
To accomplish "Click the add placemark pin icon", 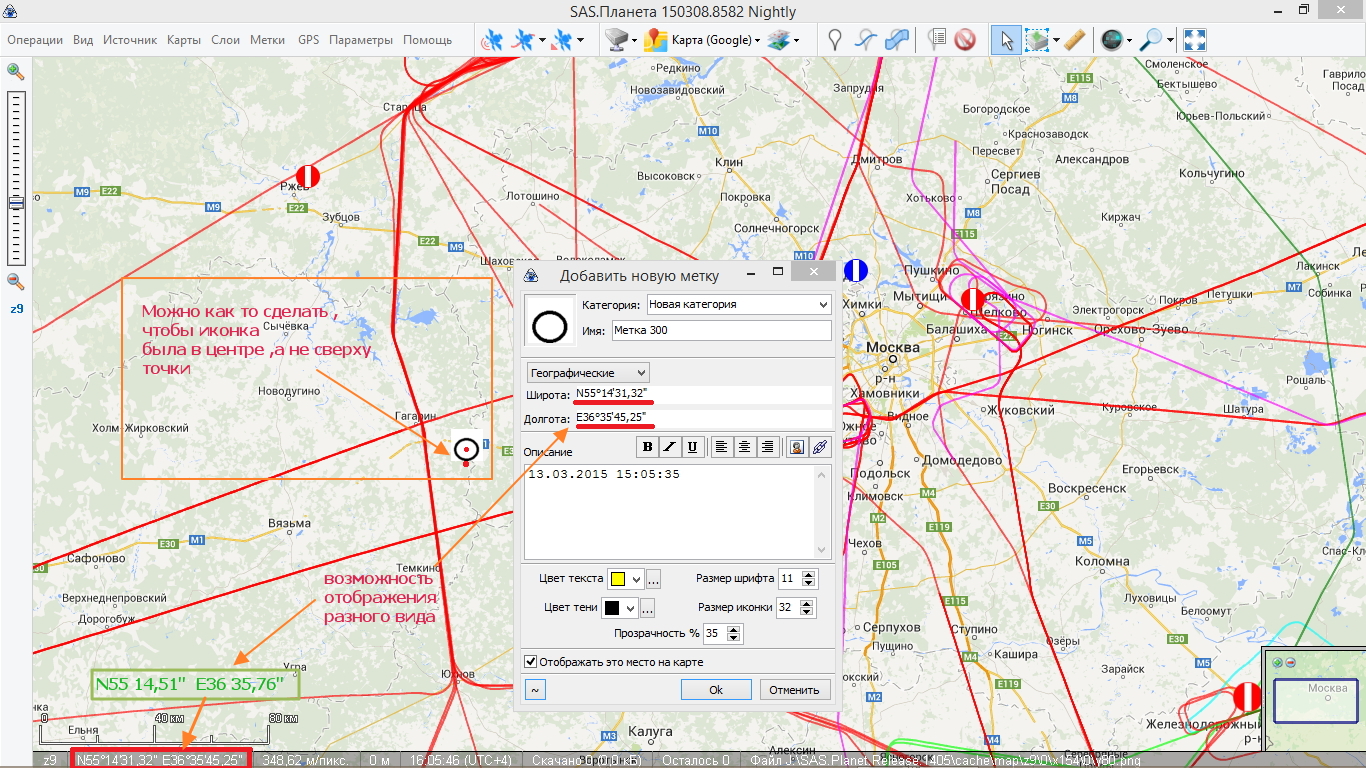I will pos(835,40).
